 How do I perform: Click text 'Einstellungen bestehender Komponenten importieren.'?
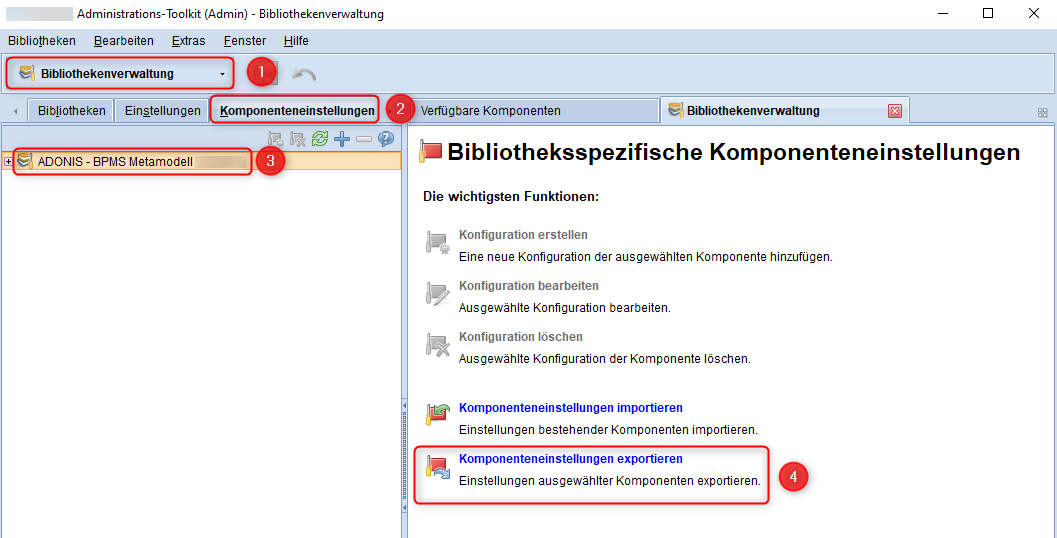pyautogui.click(x=609, y=429)
